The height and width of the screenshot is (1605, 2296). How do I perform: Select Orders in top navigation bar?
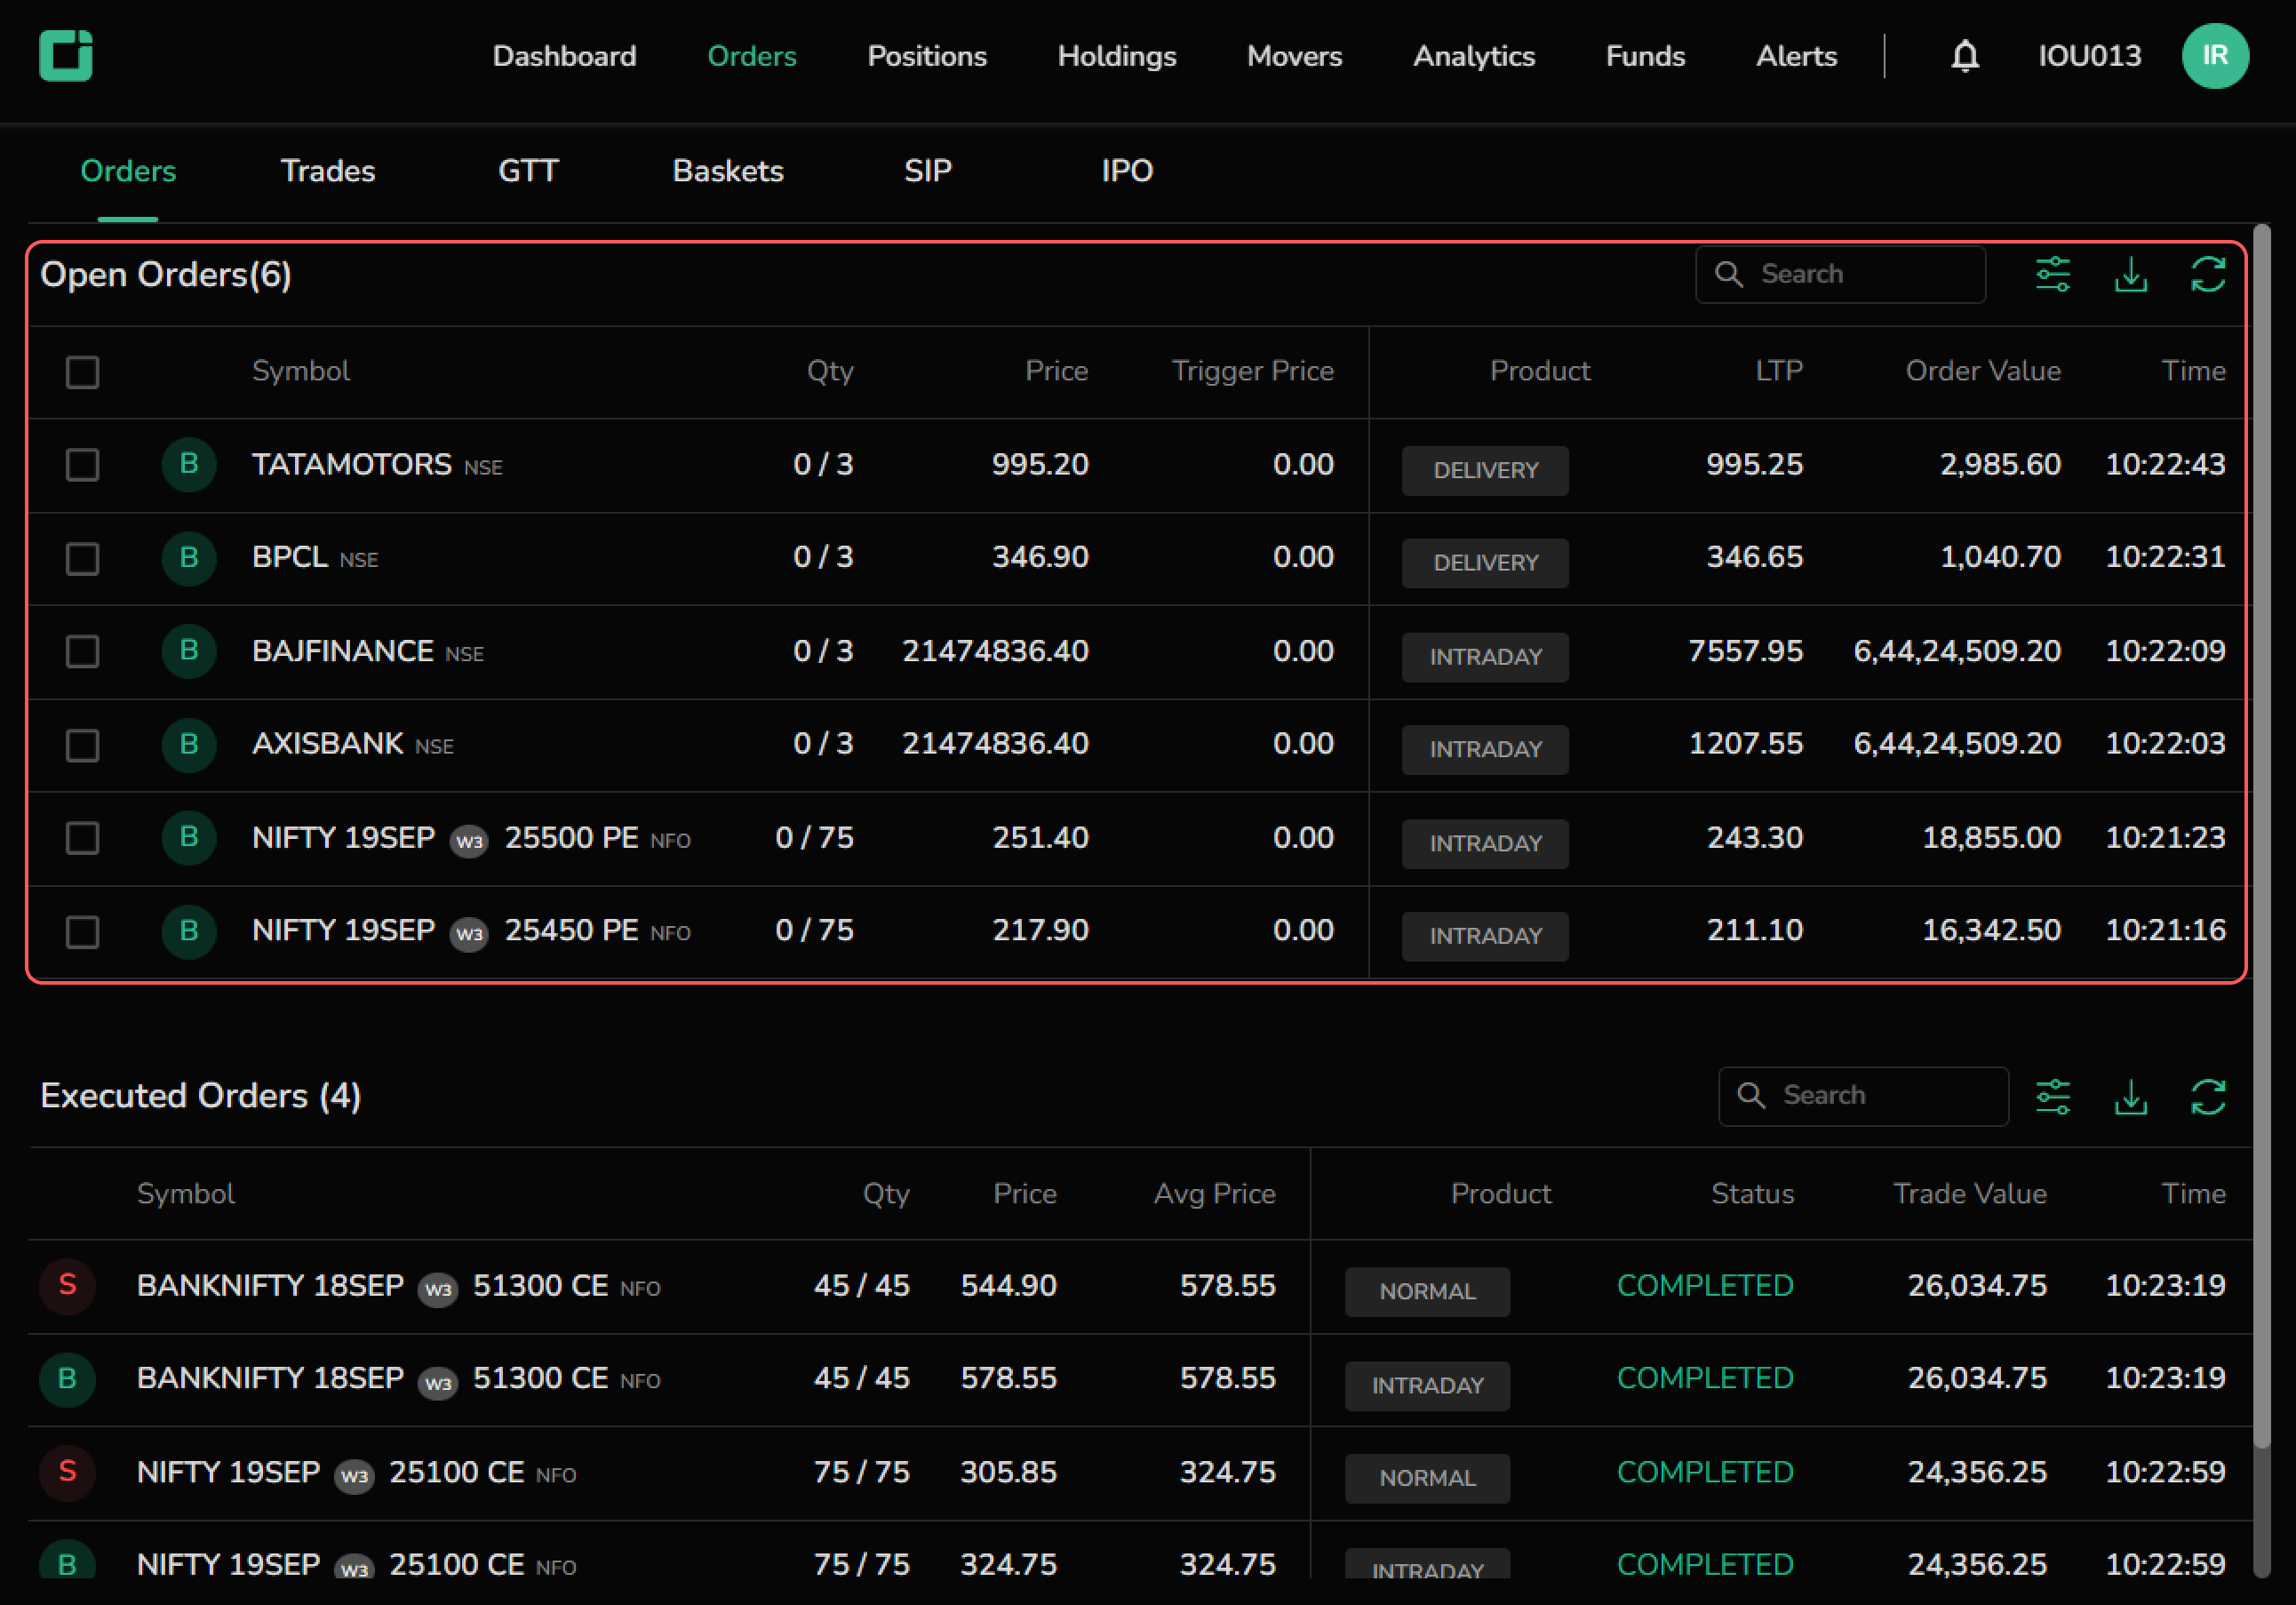(752, 56)
